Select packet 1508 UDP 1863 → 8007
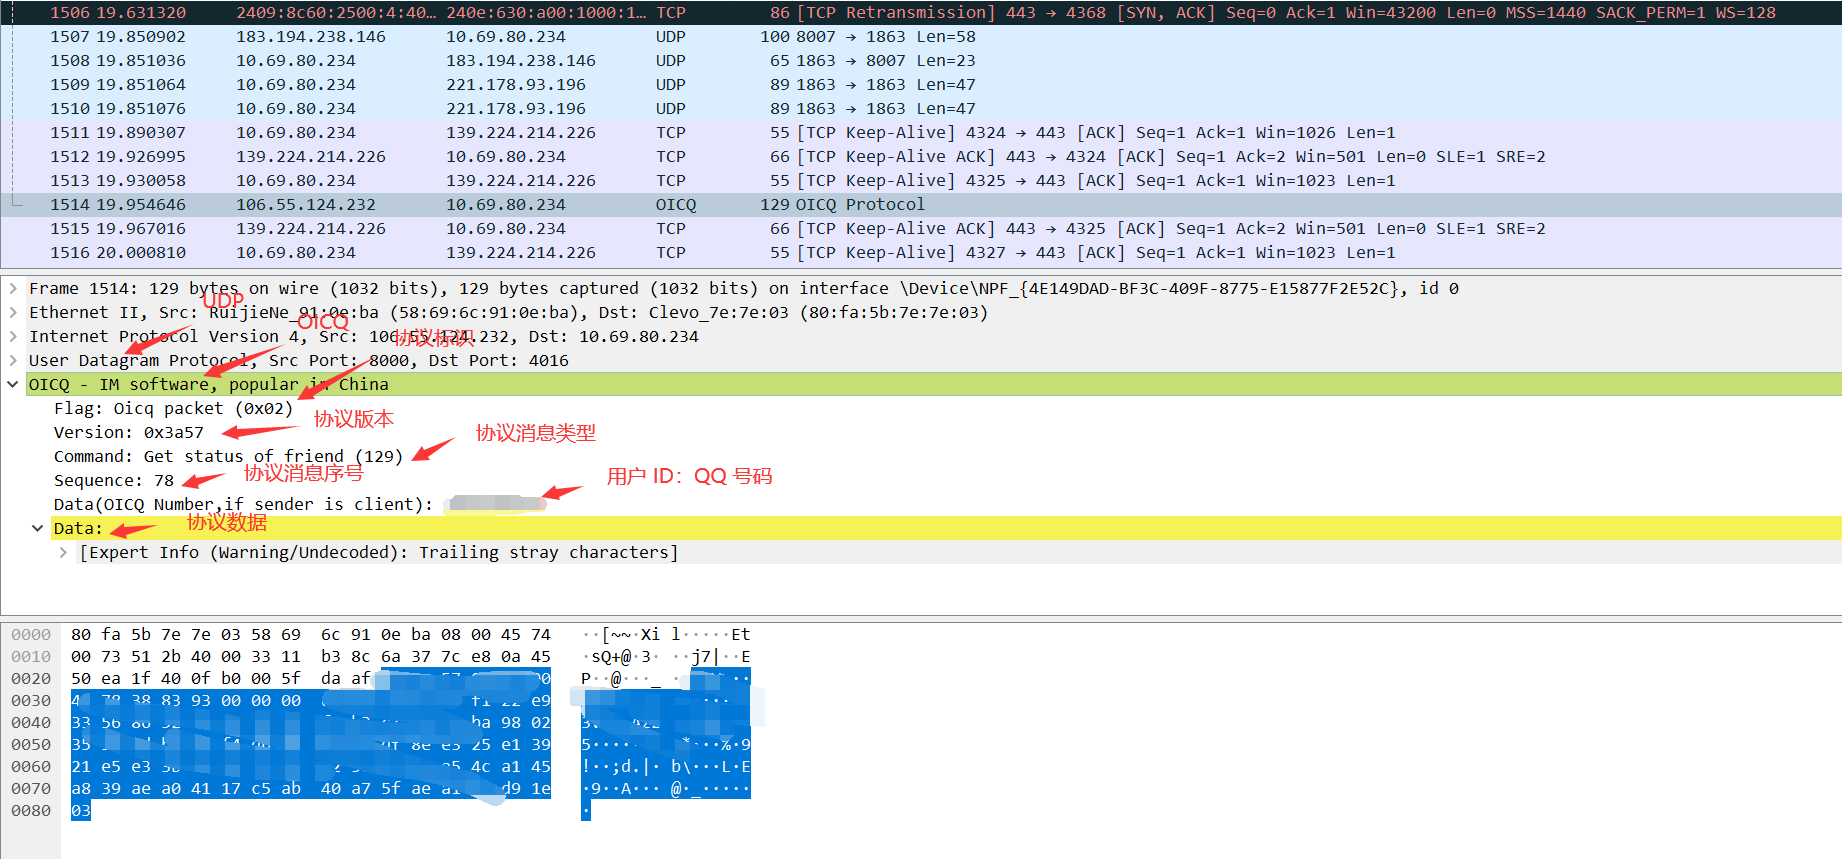This screenshot has height=859, width=1842. coord(921,60)
